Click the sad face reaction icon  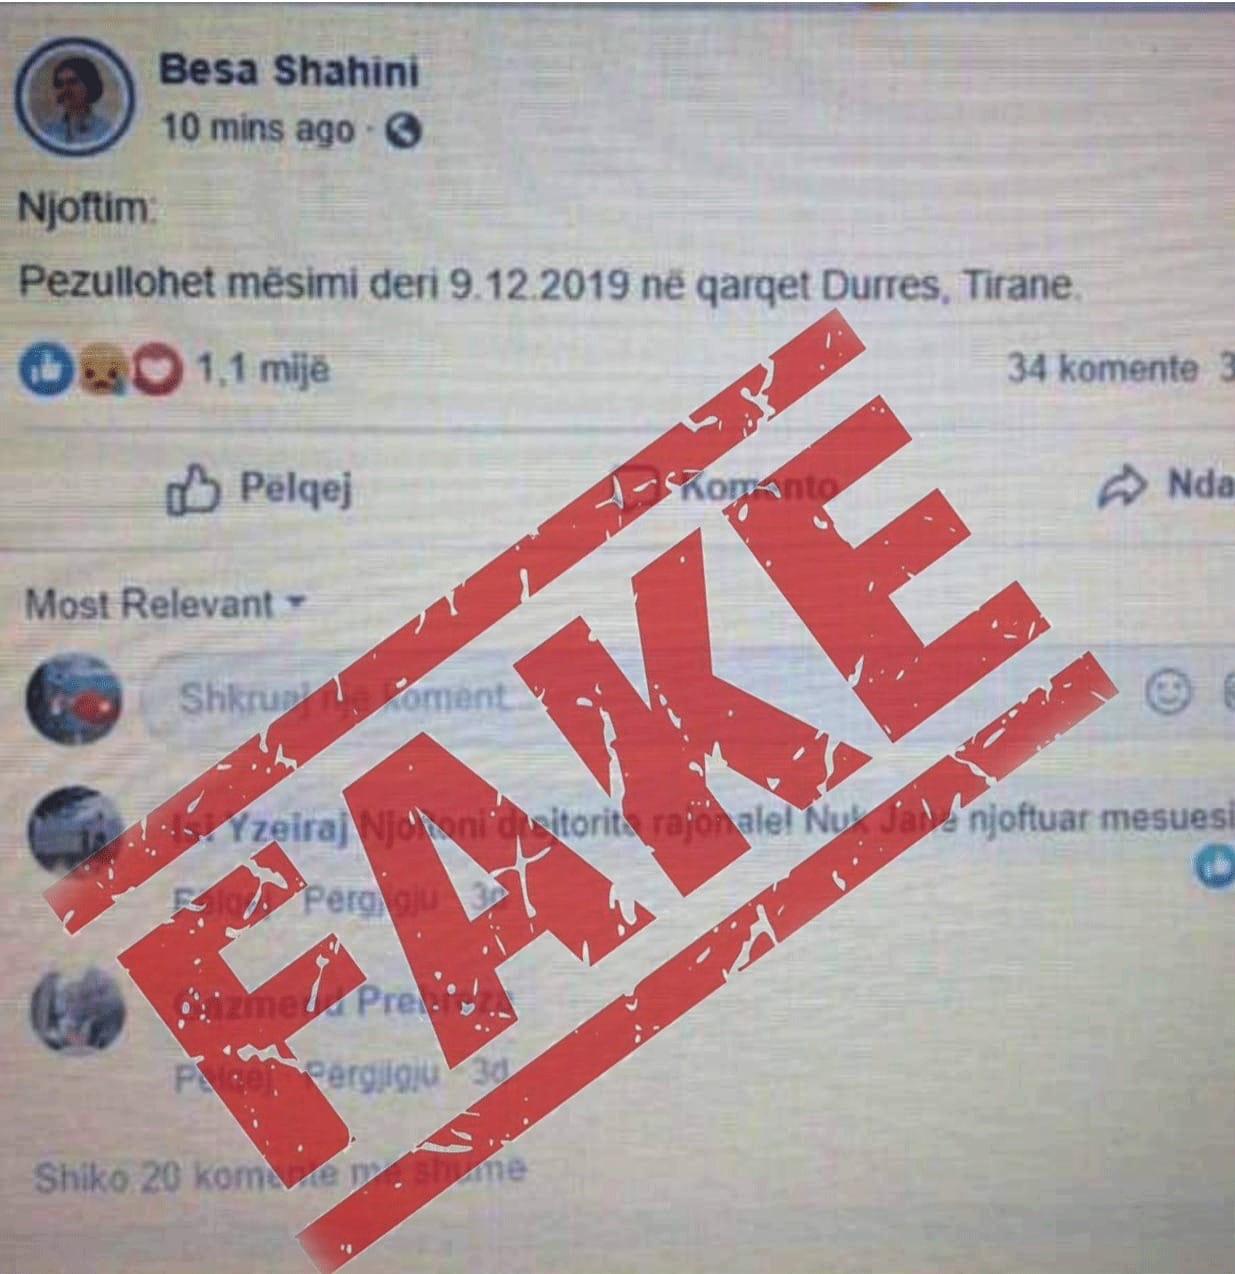pos(102,369)
